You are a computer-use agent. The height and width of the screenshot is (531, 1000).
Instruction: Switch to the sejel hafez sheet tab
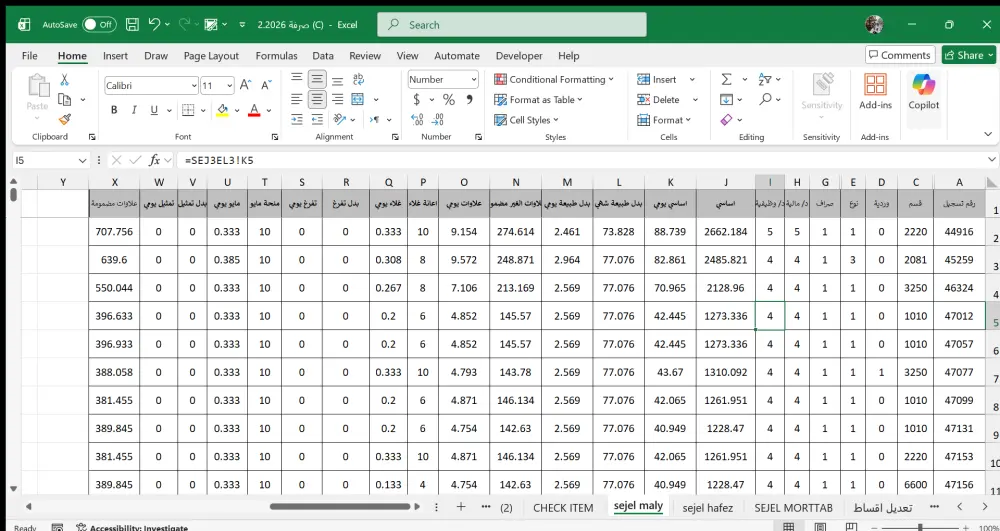pos(707,507)
